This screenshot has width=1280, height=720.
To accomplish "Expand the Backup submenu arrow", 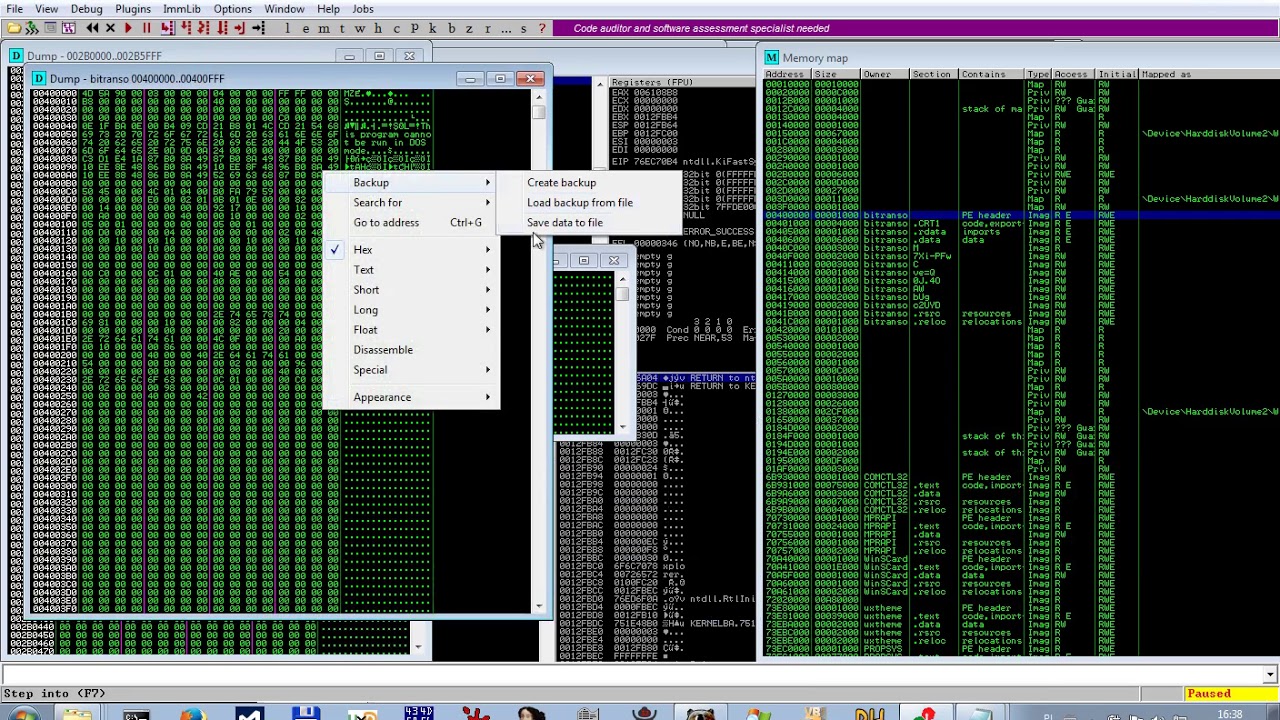I will pos(488,183).
